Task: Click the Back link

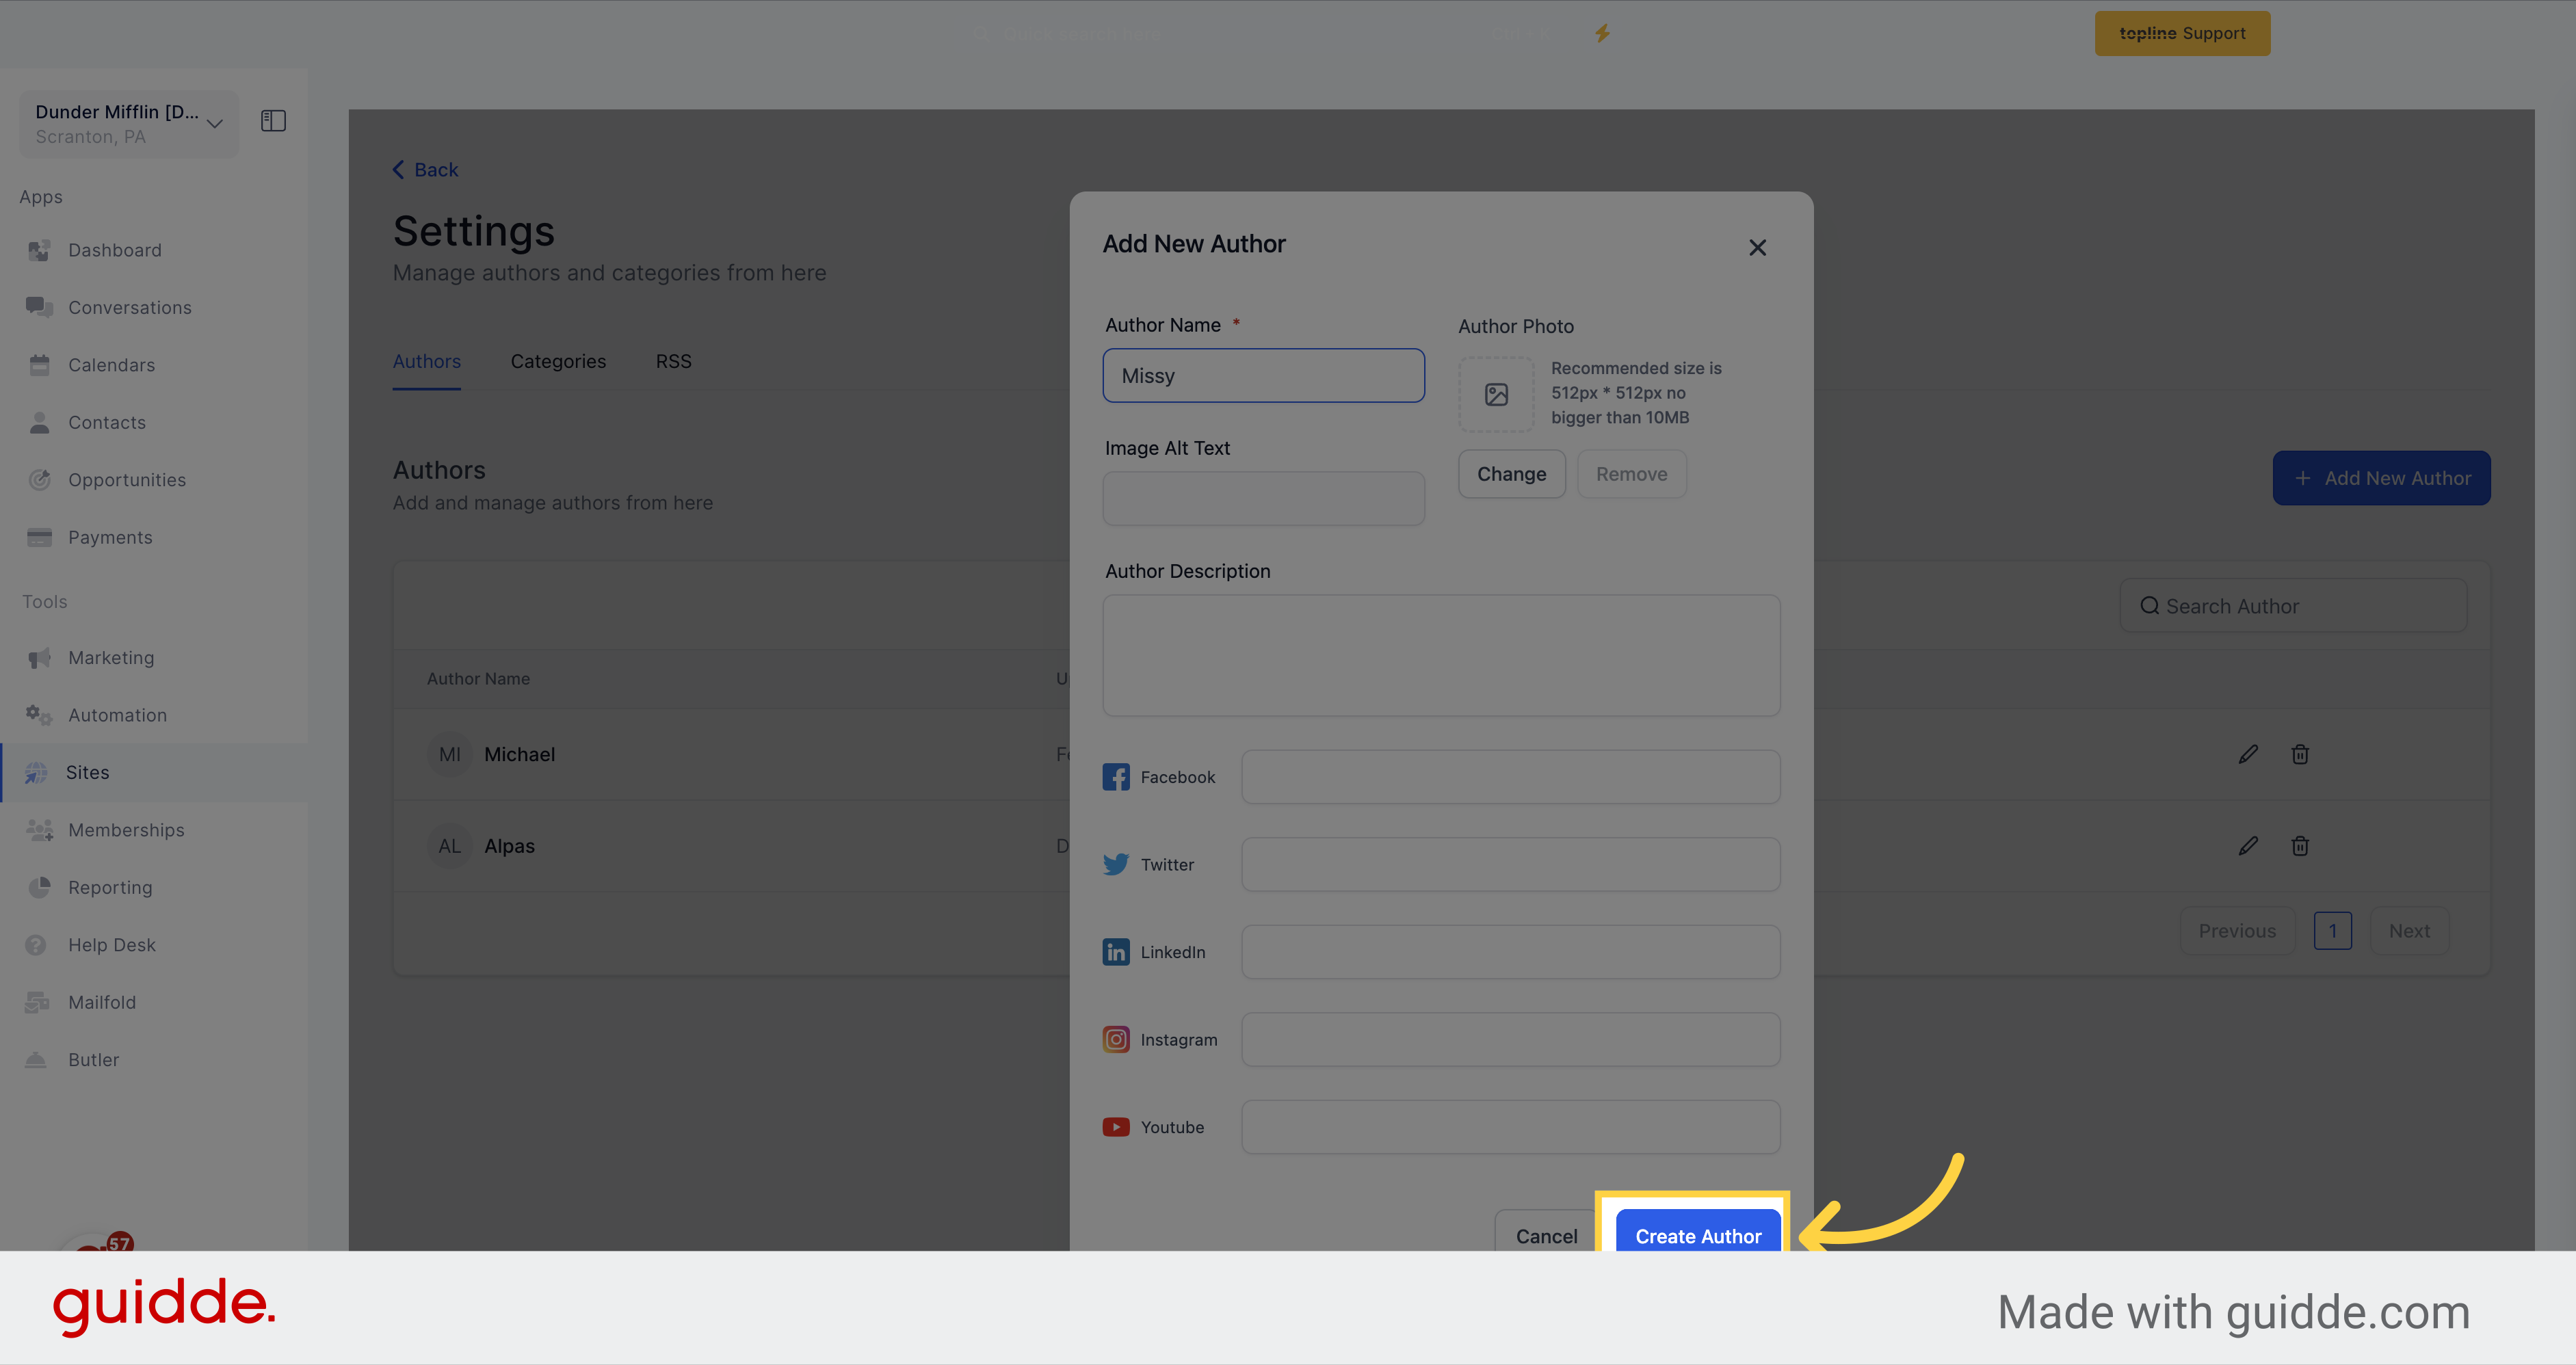Action: tap(425, 169)
